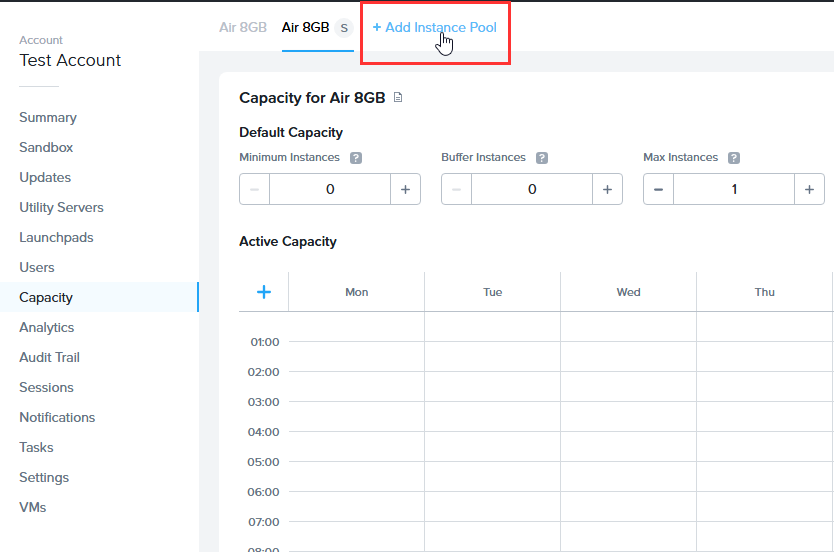Open Tasks in the sidebar

click(x=36, y=447)
